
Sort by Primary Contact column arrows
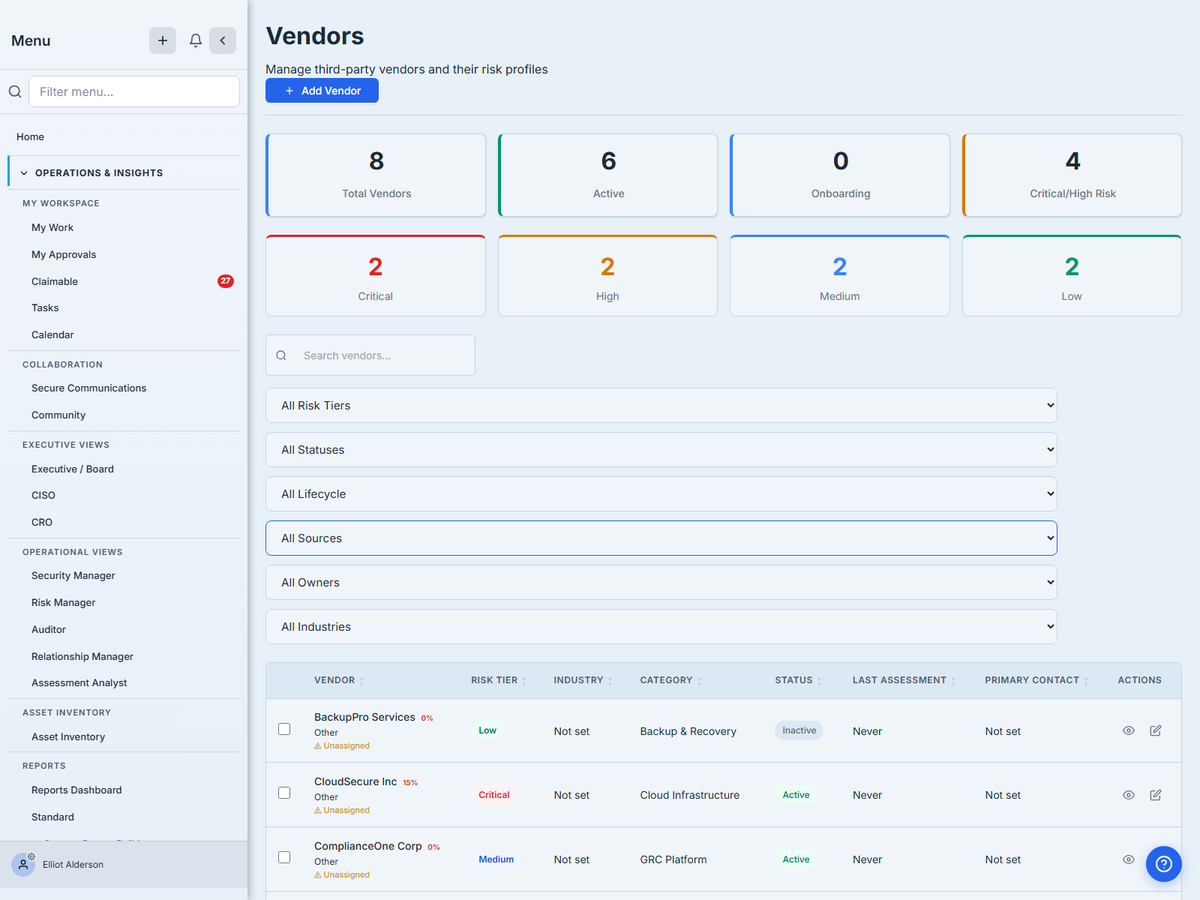1086,681
